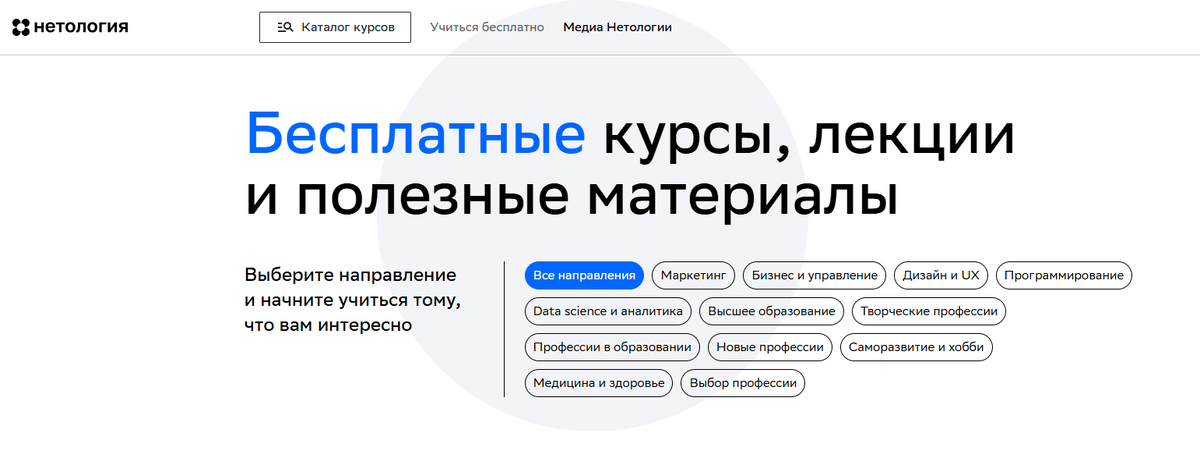Open the Учиться бесплатно link
This screenshot has height=451, width=1200.
487,27
